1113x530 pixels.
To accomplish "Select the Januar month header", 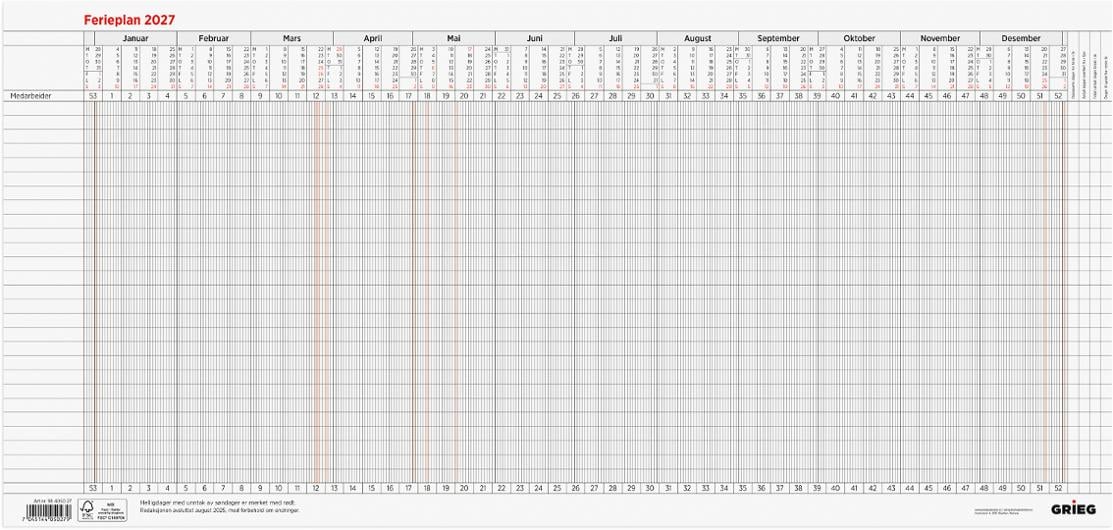I will (x=136, y=38).
